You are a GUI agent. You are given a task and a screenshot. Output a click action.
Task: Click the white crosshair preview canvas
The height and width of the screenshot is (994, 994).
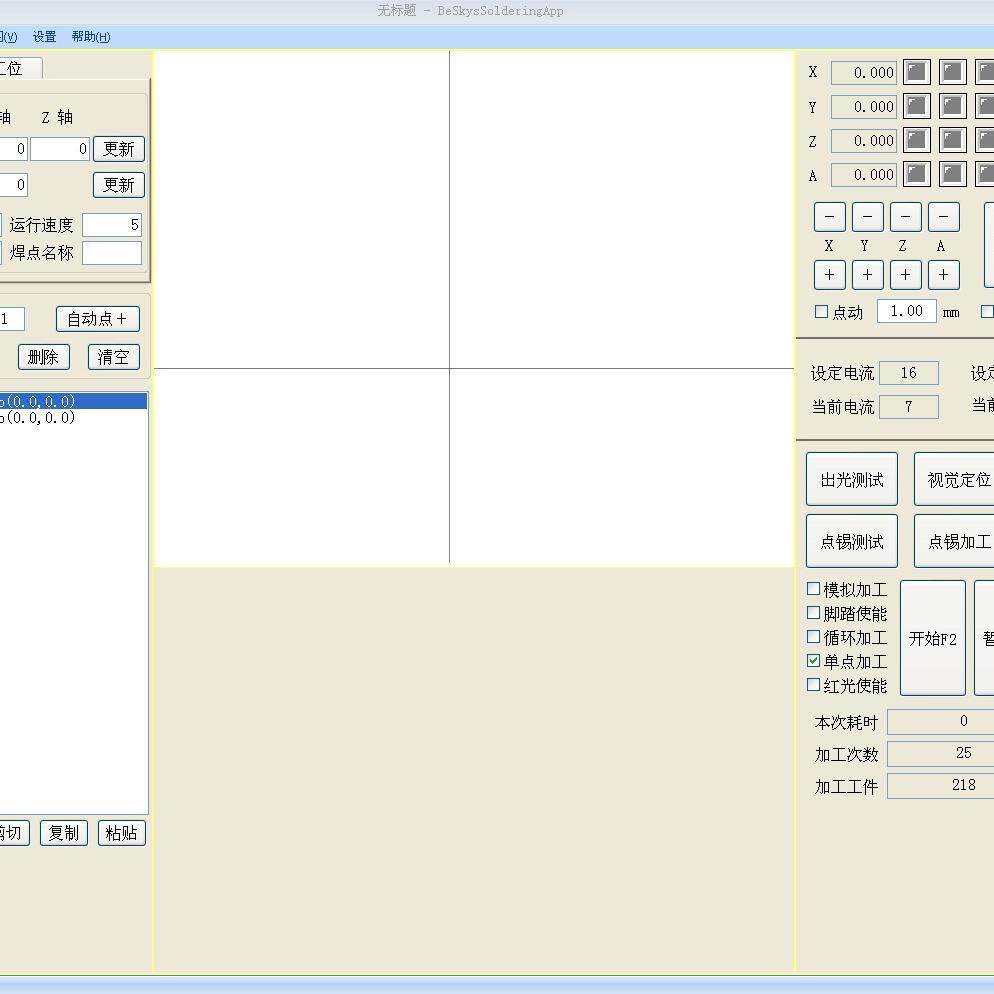(x=474, y=308)
